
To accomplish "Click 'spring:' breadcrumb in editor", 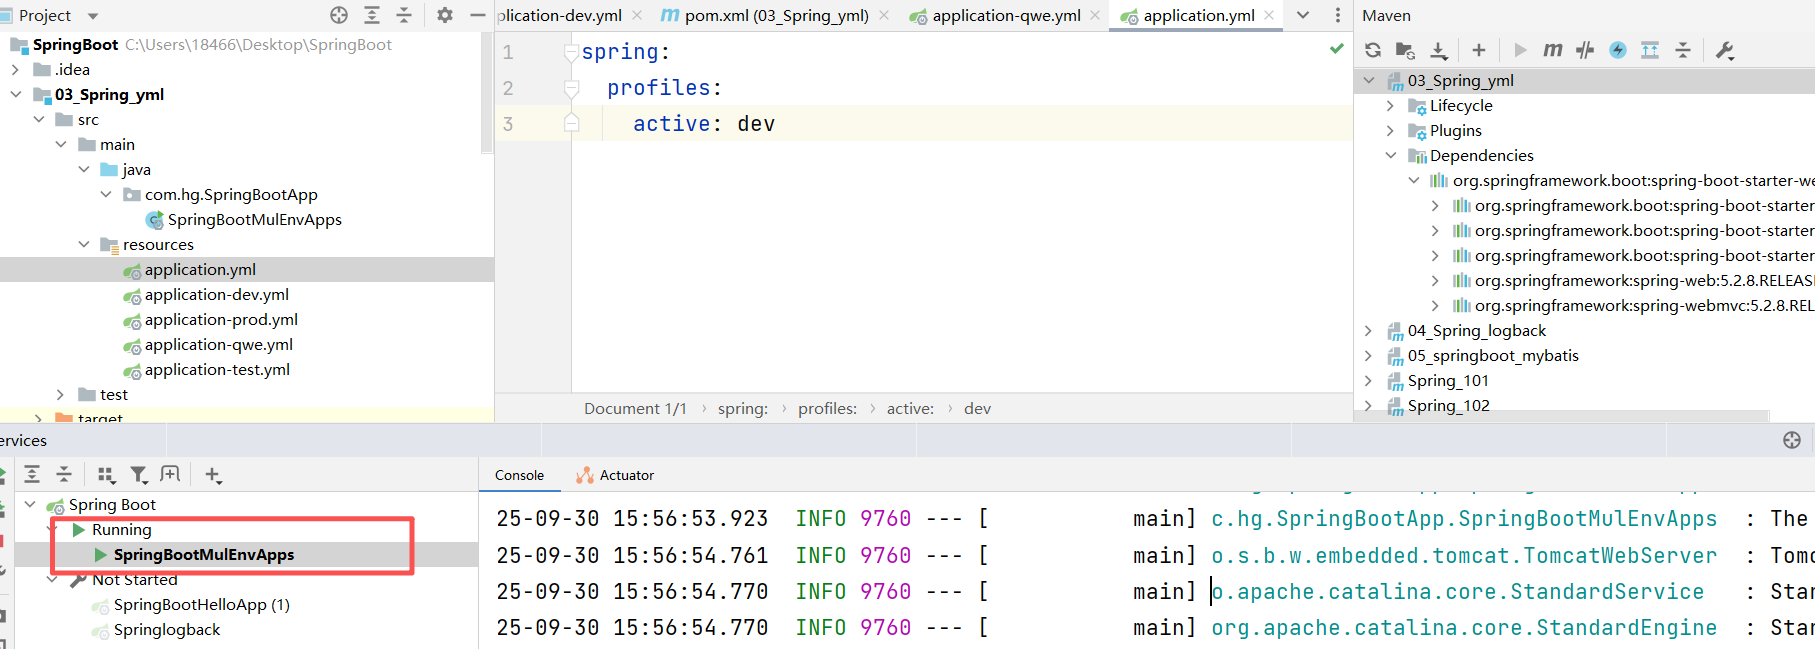I will (743, 408).
